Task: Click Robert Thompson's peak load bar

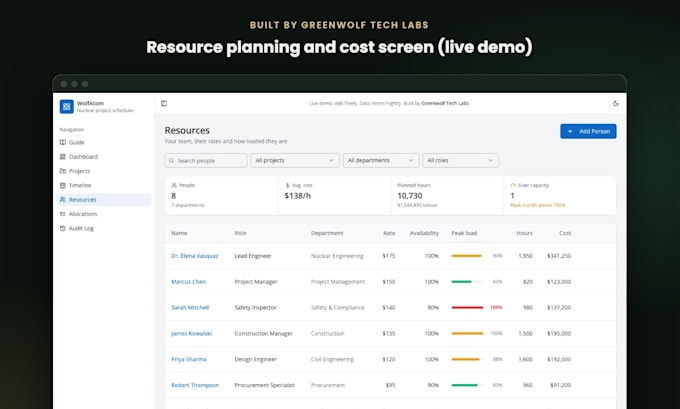Action: [467, 385]
